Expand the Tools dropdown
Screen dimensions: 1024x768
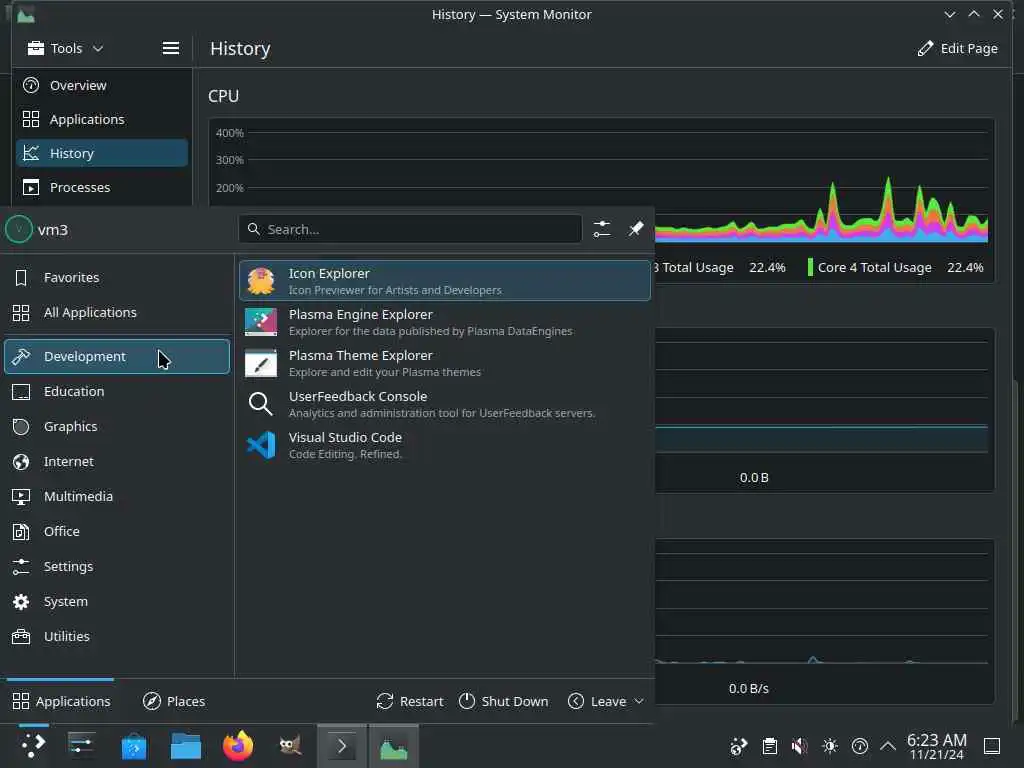coord(65,48)
